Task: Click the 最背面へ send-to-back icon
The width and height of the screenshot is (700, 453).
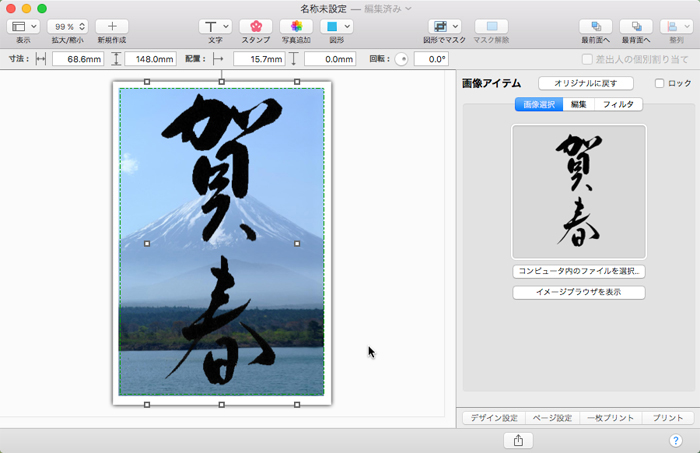Action: [636, 26]
